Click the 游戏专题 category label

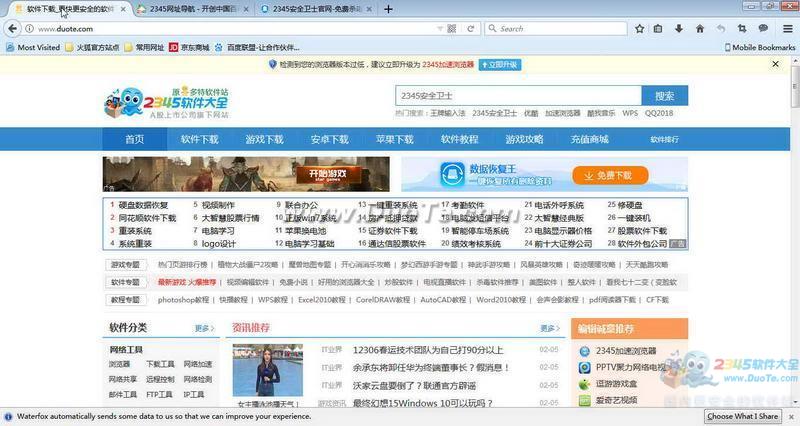[126, 265]
